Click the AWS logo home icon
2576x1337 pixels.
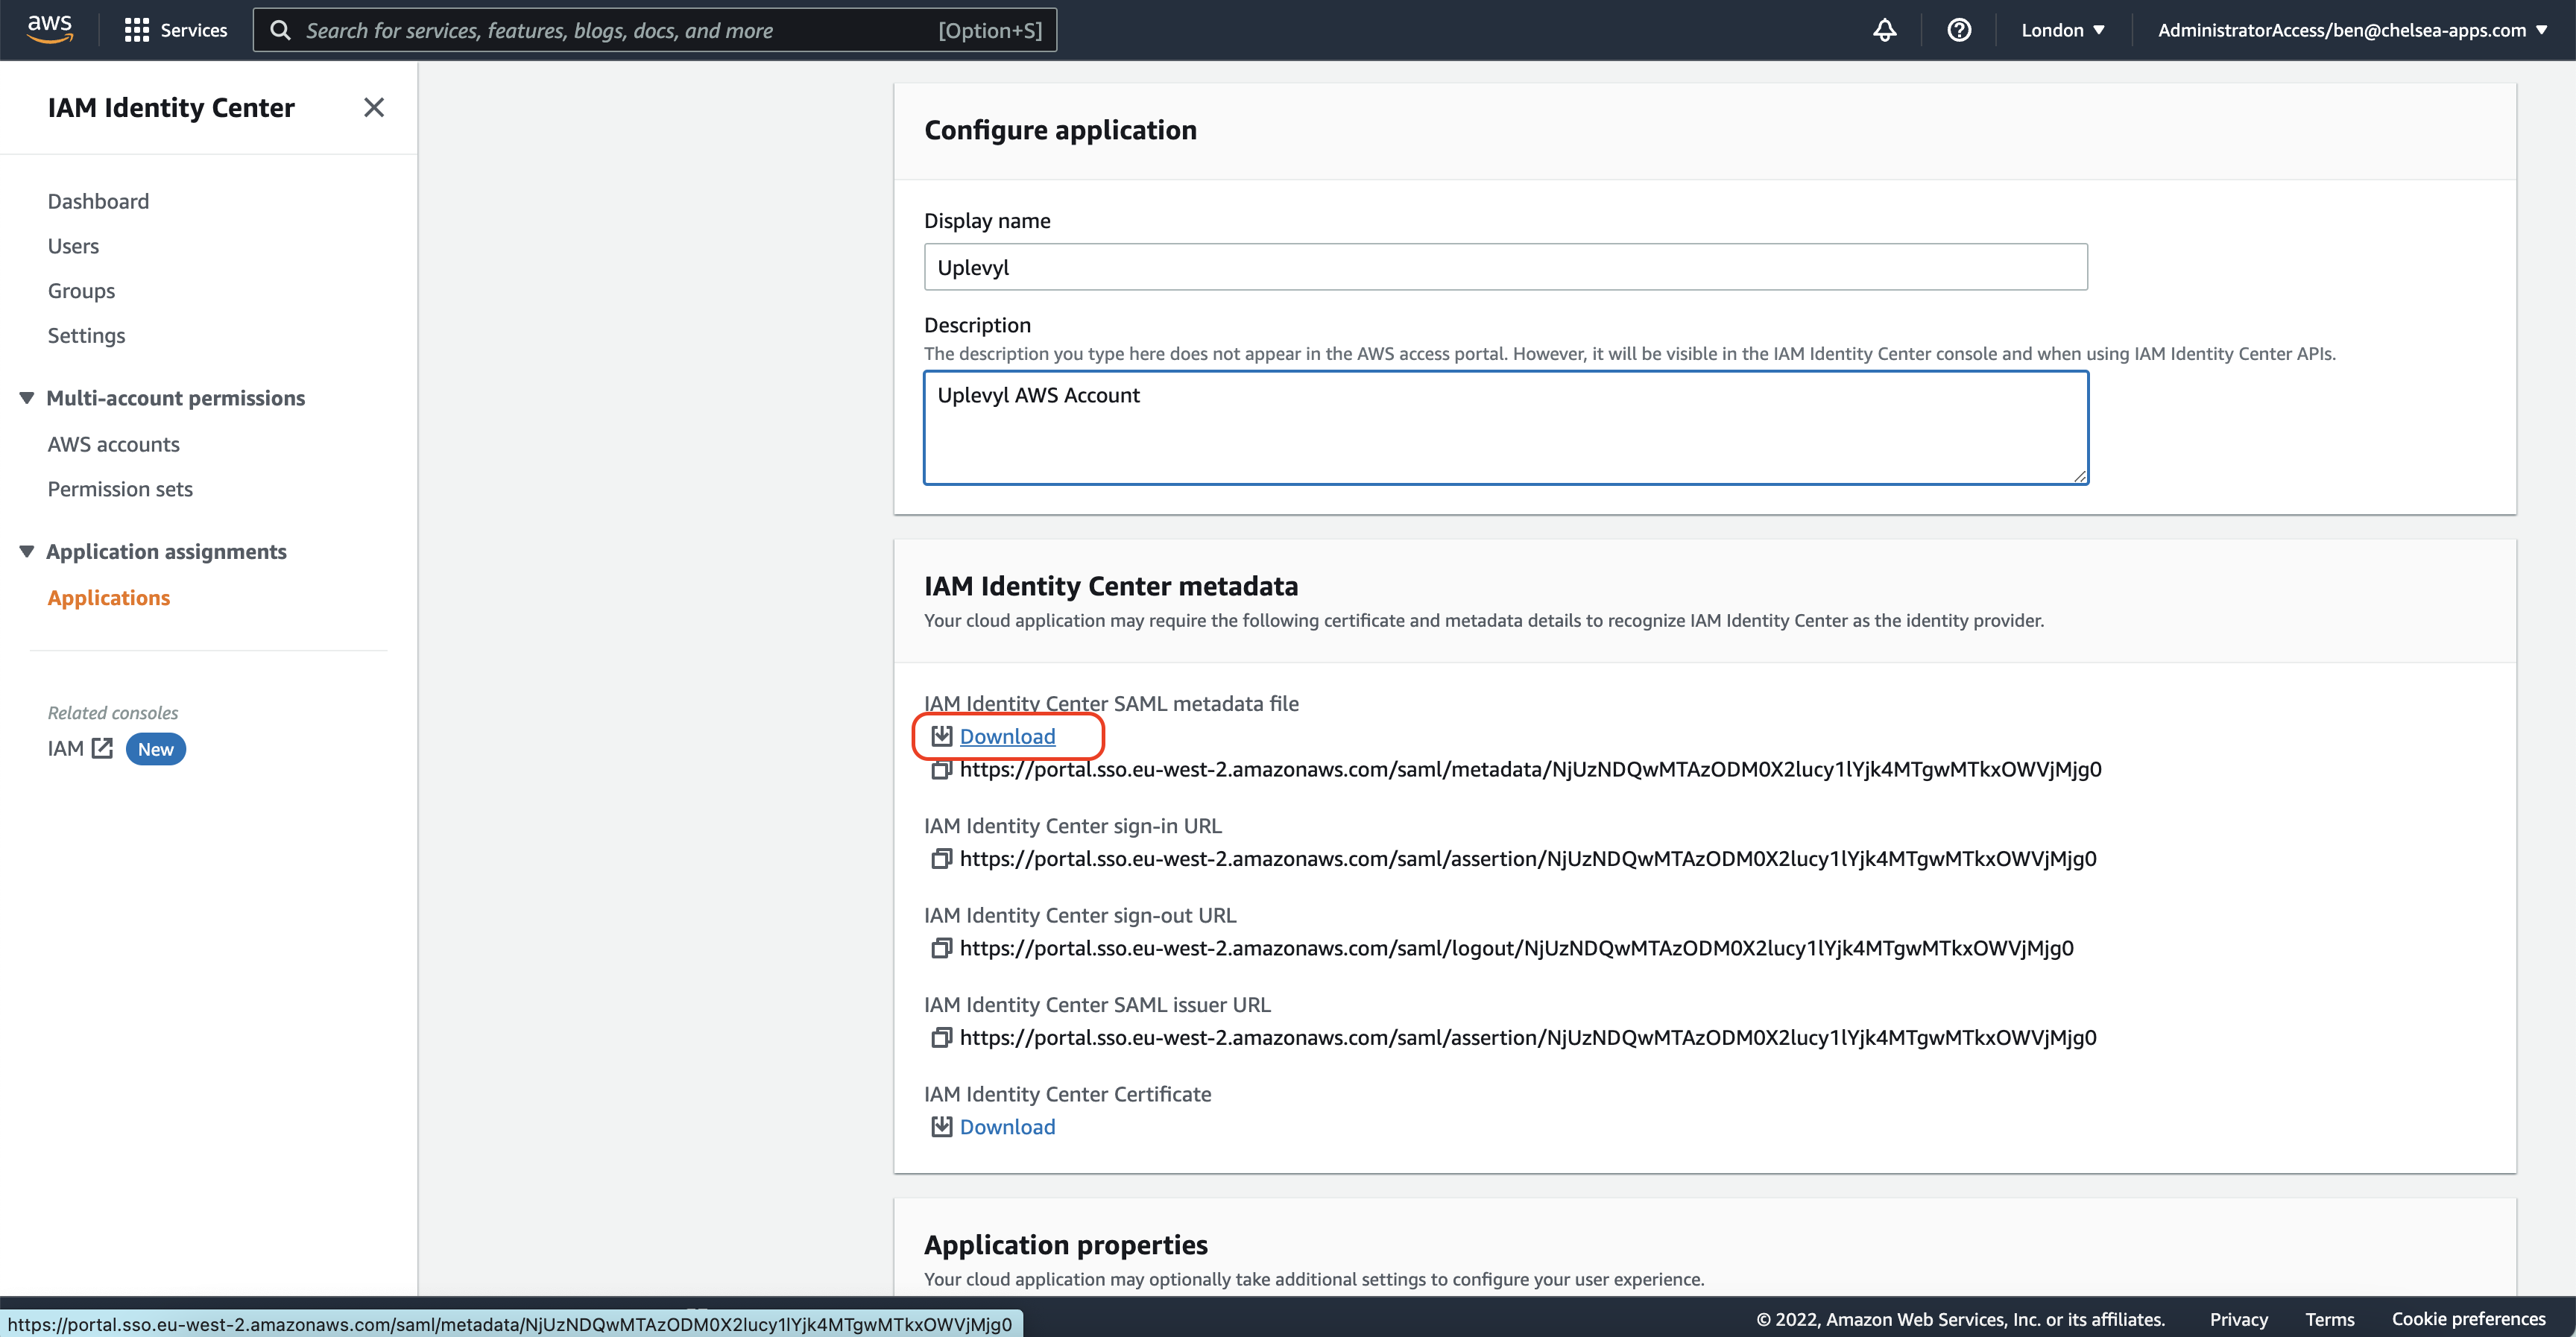49,29
